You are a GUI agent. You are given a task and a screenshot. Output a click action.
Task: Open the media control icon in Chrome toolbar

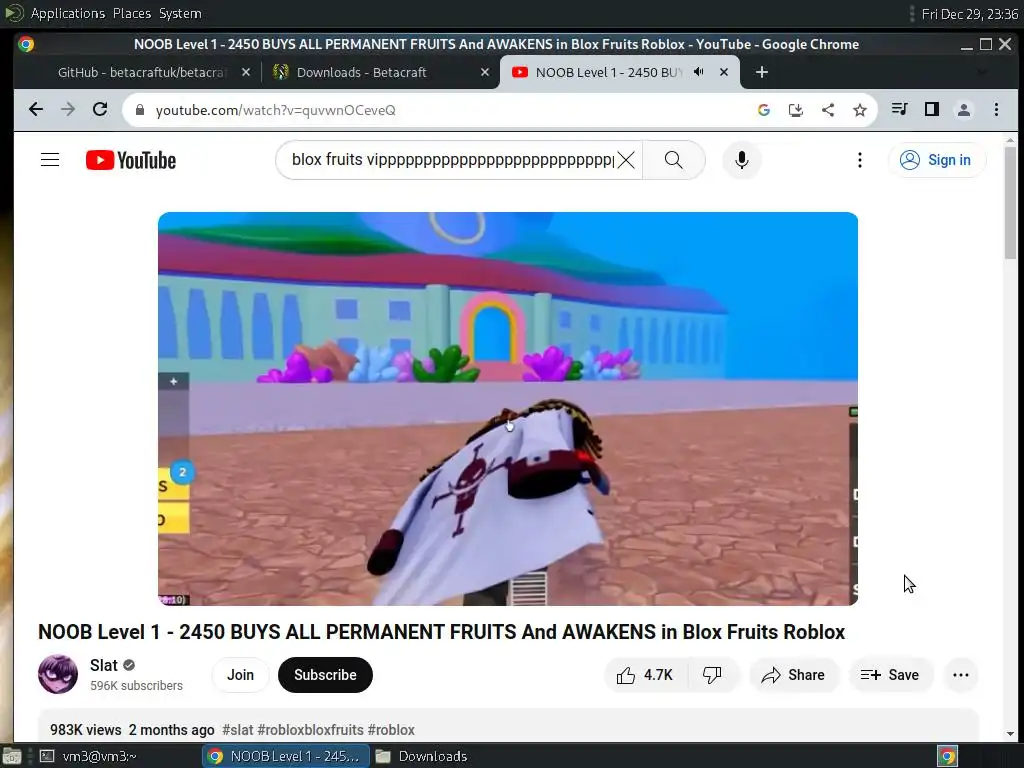point(900,110)
